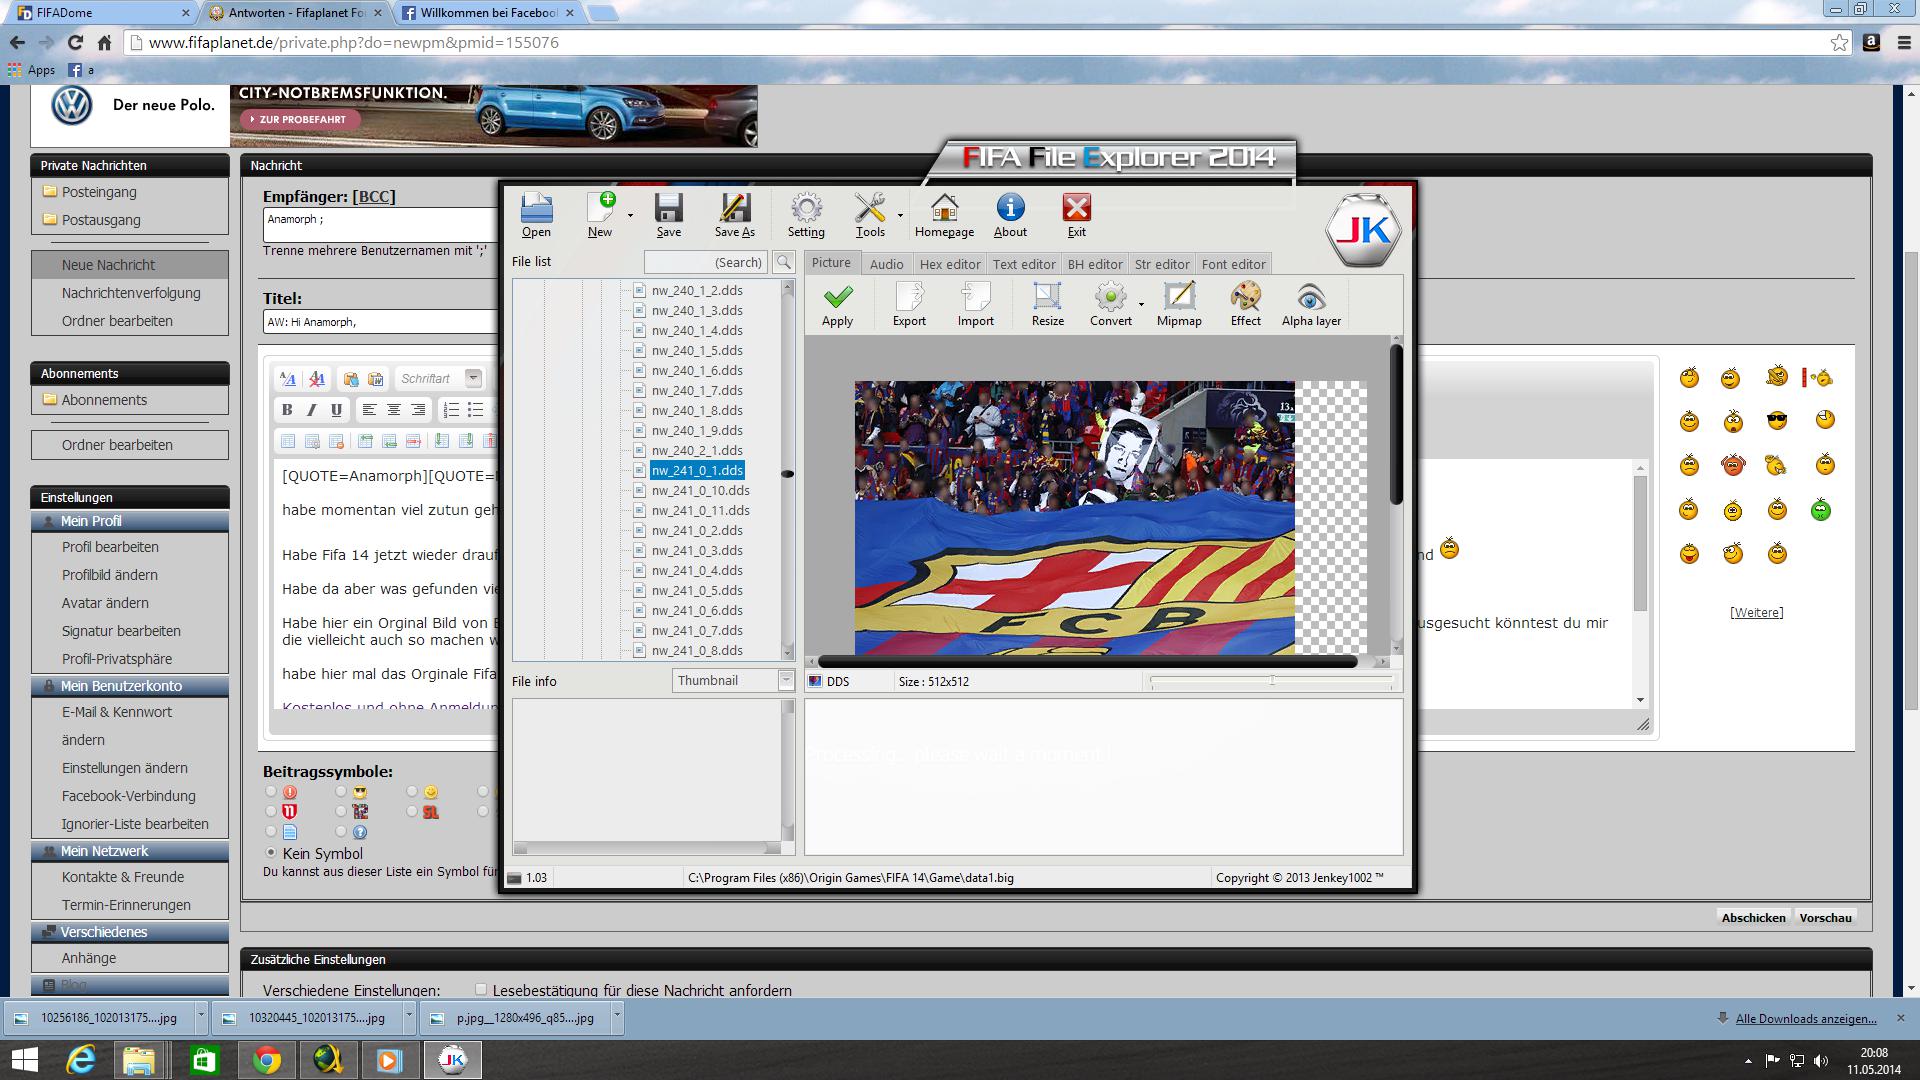Select the Kein Symbol radio button
Viewport: 1920px width, 1080px height.
coord(271,853)
